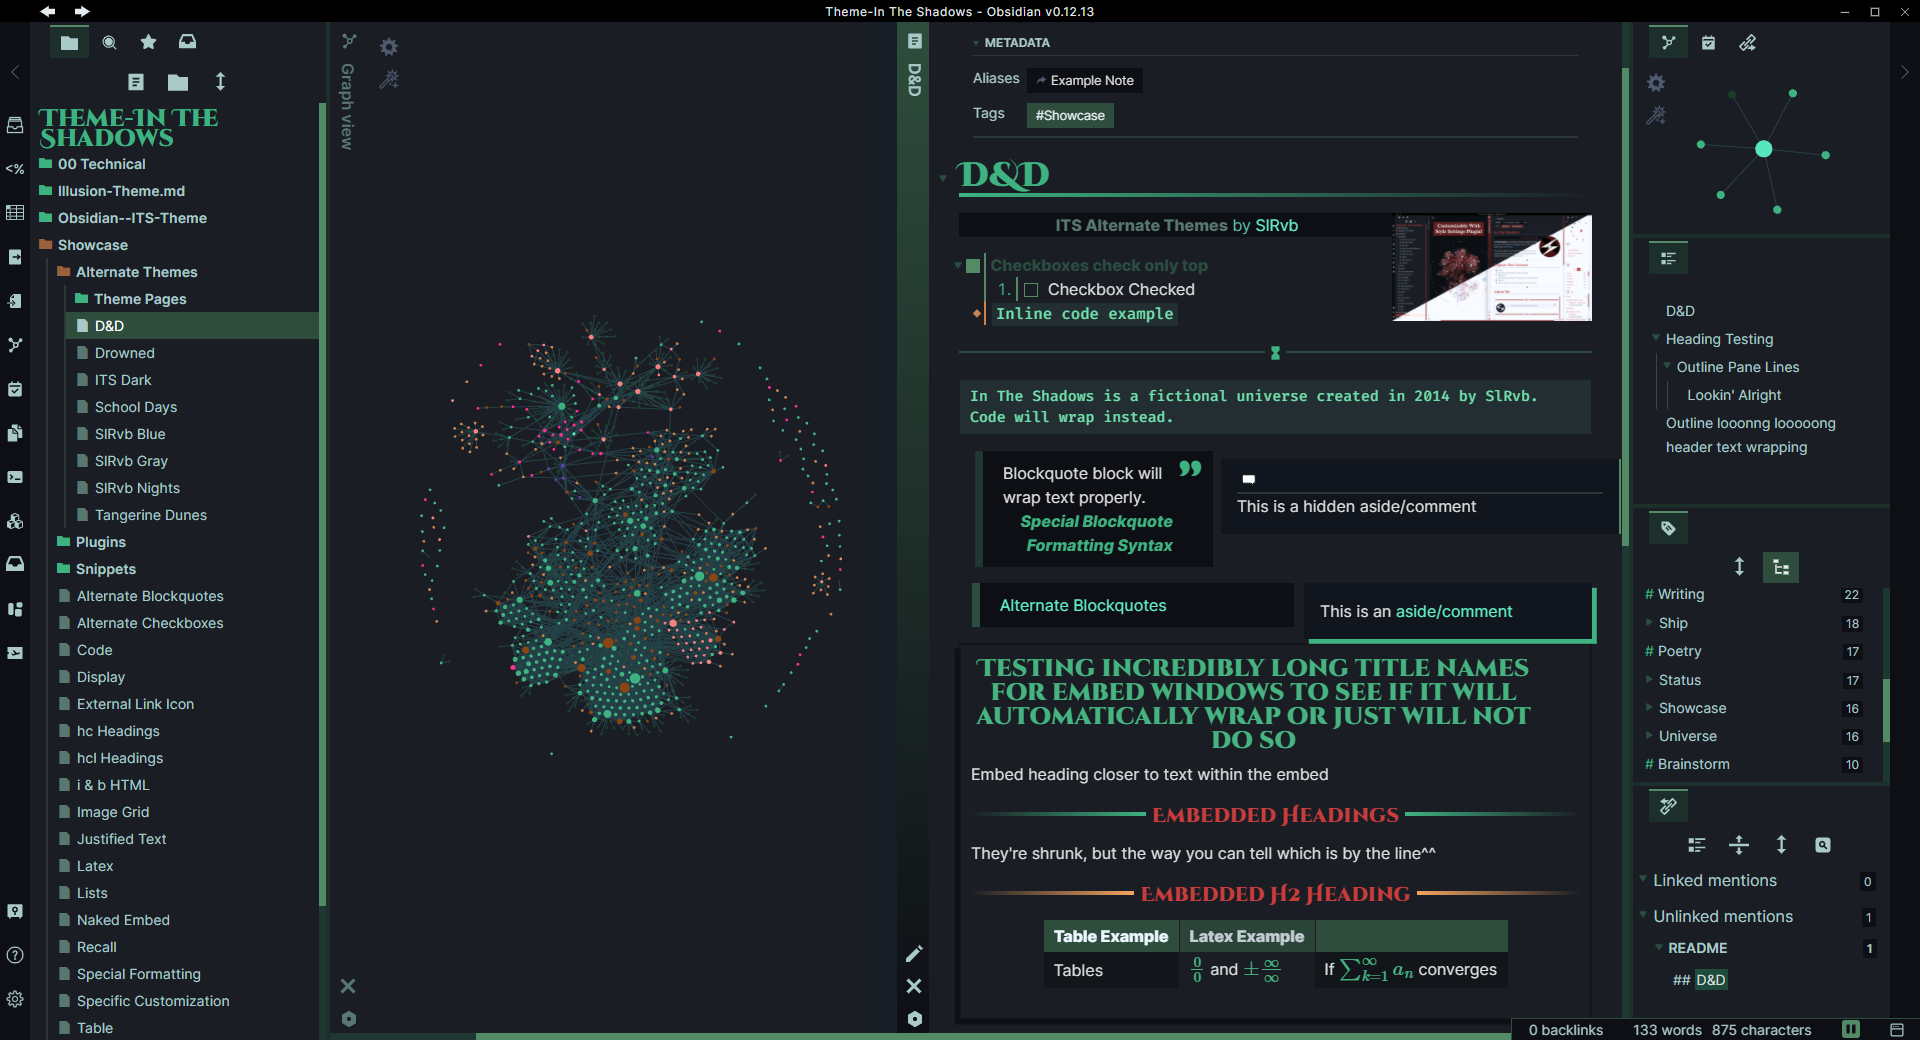Click the tag pane scrollbar thumb
1920x1040 pixels.
click(1886, 711)
